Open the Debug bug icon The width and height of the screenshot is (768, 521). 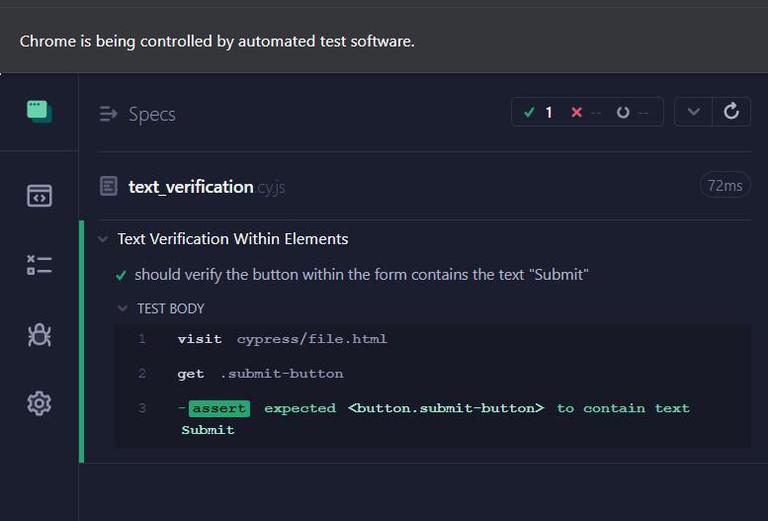click(x=39, y=335)
